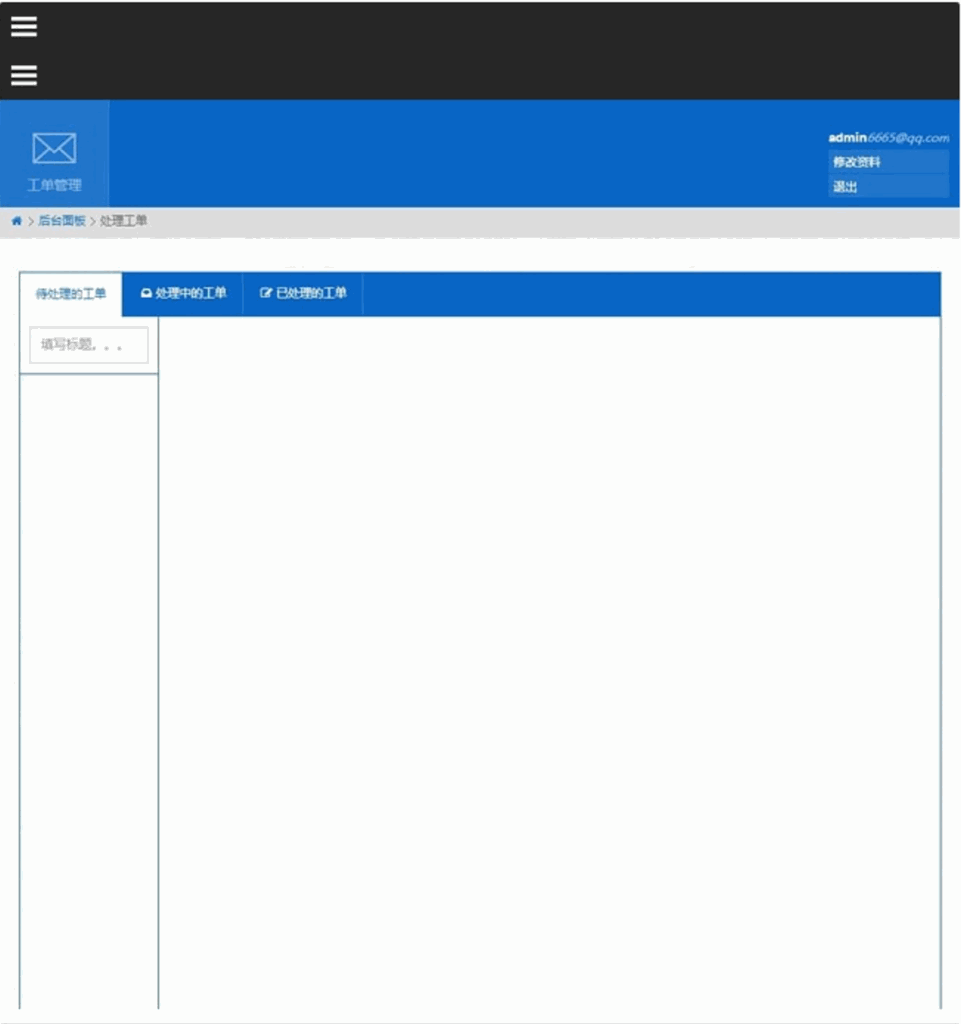Screen dimensions: 961x1024
Task: Toggle to the 待处理的工单 view
Action: point(70,293)
